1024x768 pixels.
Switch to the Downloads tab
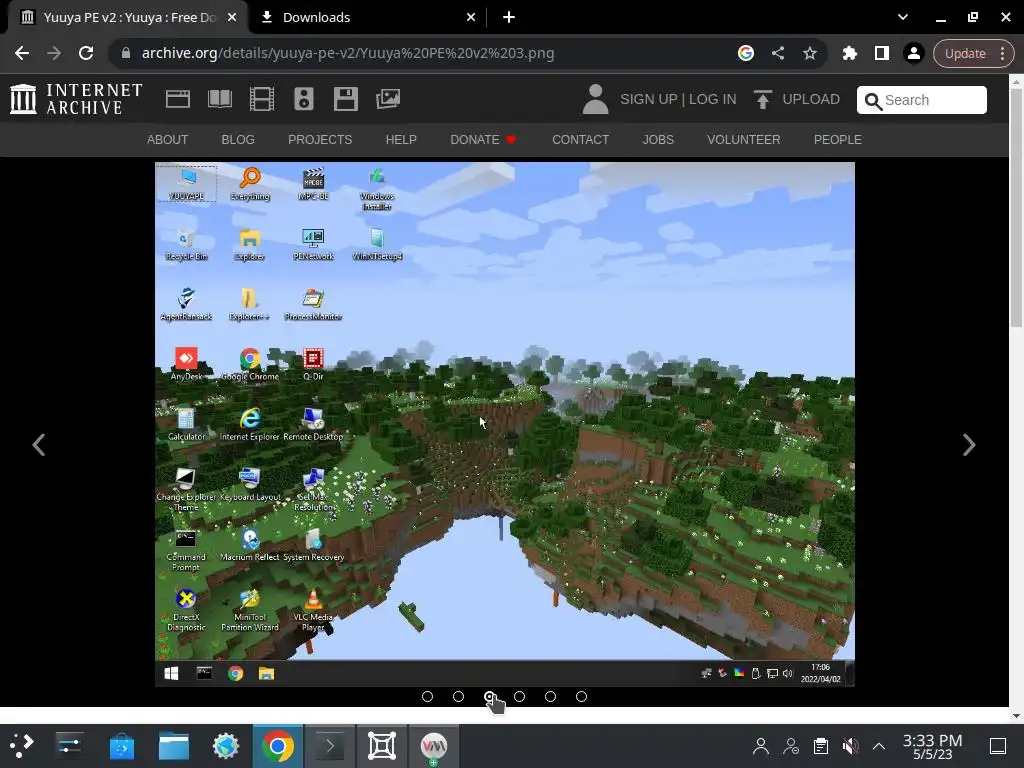coord(370,18)
